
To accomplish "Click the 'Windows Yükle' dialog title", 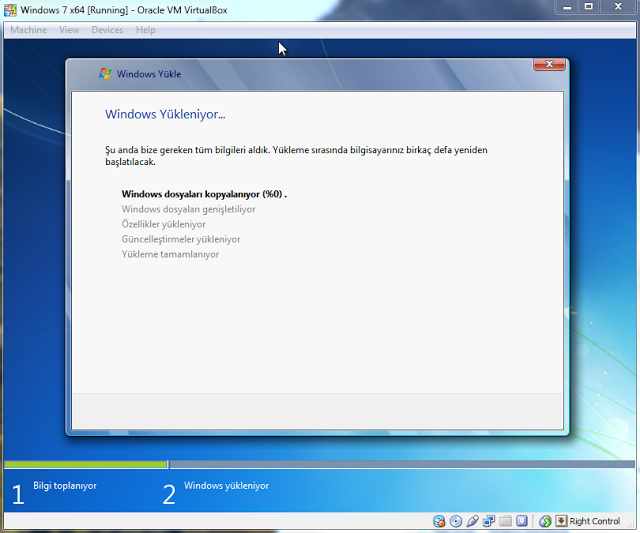I will pyautogui.click(x=149, y=74).
